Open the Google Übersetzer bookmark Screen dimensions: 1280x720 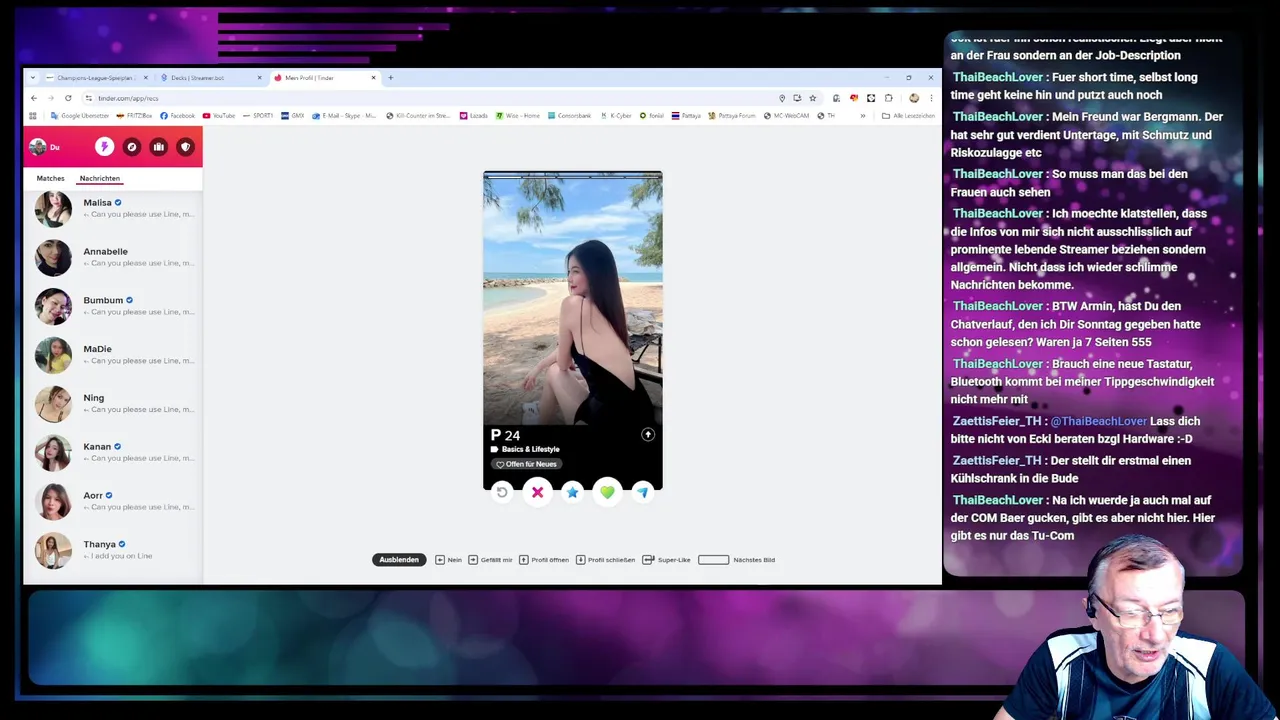coord(80,116)
